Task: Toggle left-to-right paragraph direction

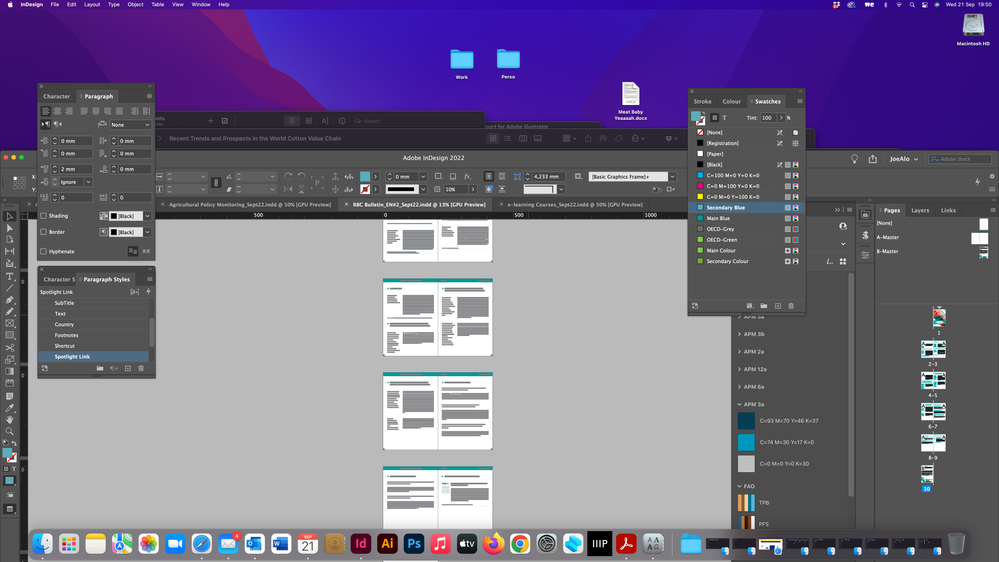Action: coord(46,124)
